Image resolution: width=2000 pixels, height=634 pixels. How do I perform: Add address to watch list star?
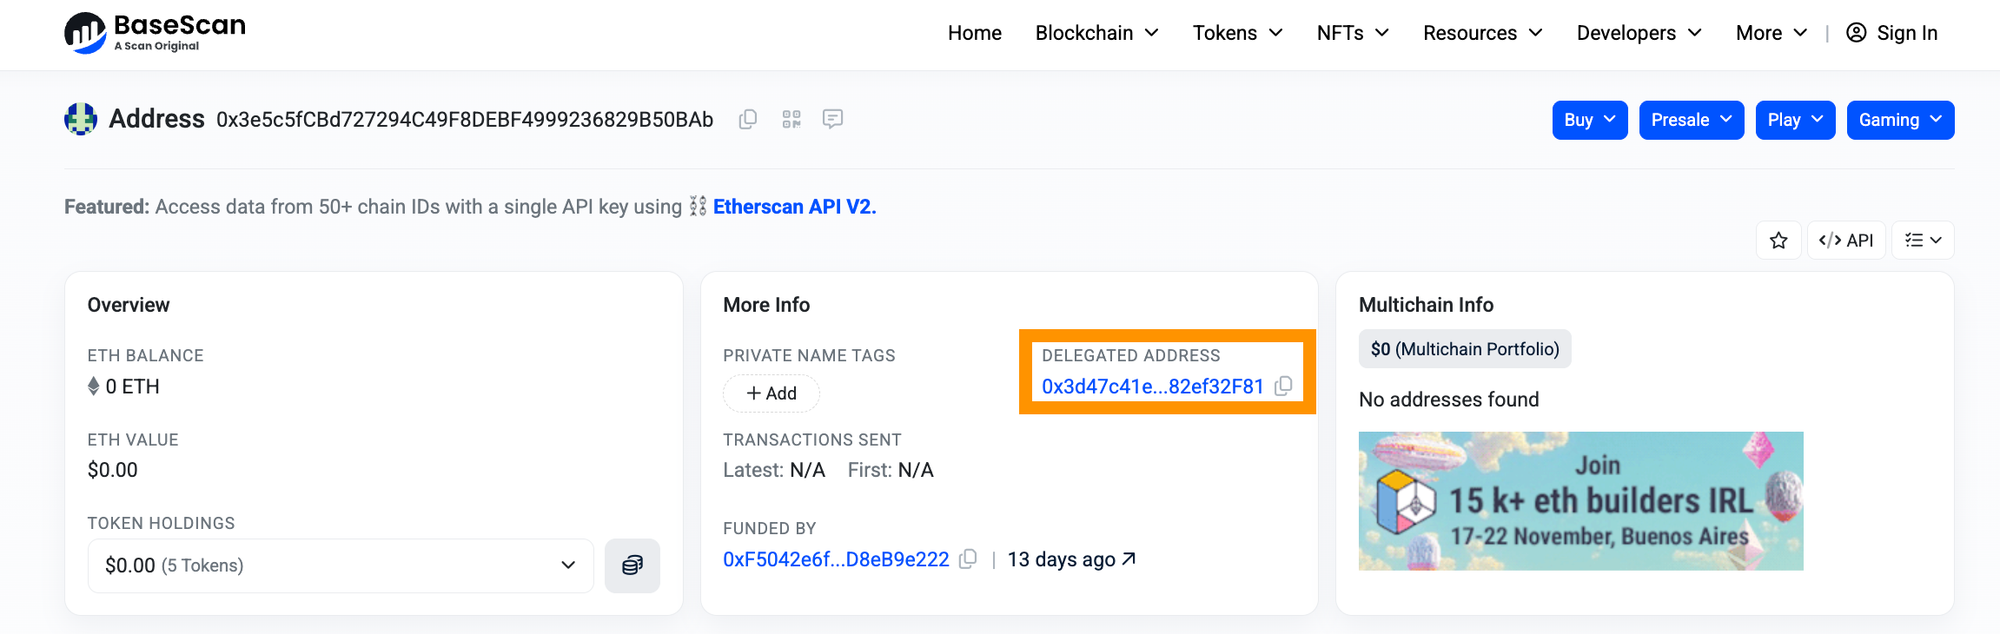[x=1778, y=240]
